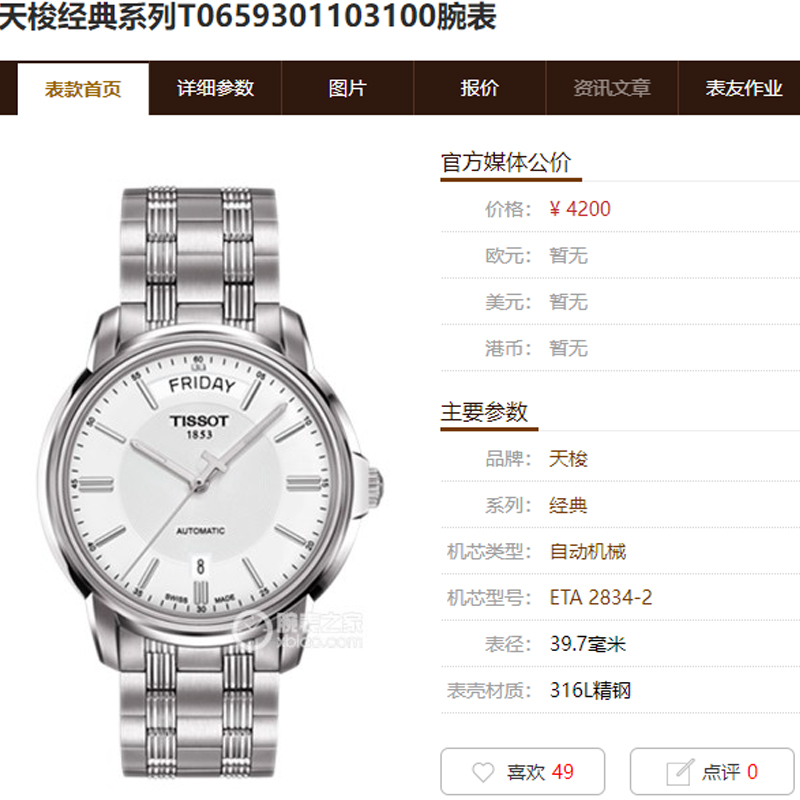Select the 表款首页 tab
This screenshot has height=800, width=800.
[83, 89]
